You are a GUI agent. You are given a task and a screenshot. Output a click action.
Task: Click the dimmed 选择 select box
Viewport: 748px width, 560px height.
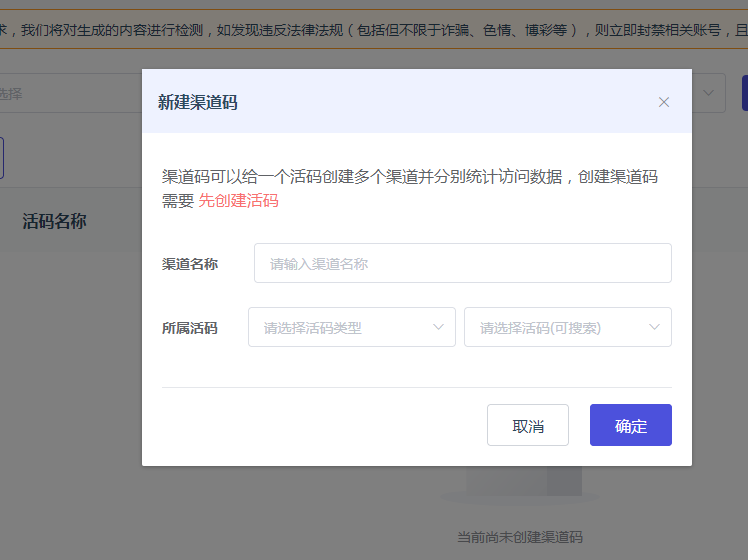[71, 93]
